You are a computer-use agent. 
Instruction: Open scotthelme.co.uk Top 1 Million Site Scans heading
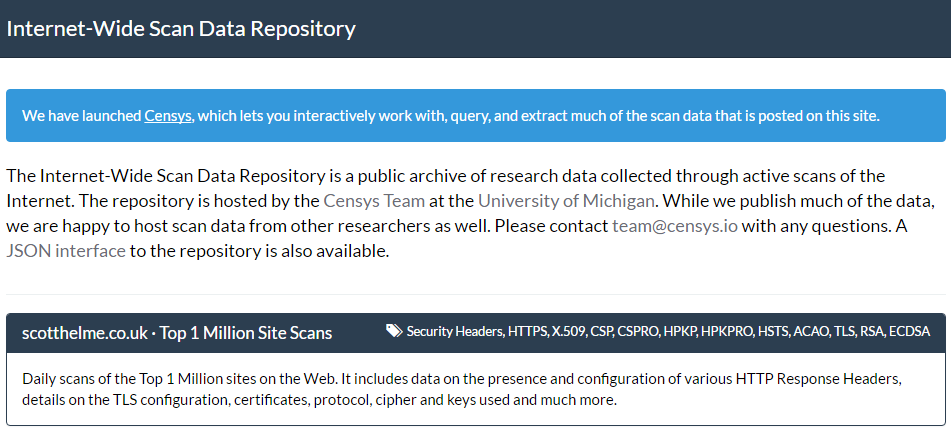point(177,332)
